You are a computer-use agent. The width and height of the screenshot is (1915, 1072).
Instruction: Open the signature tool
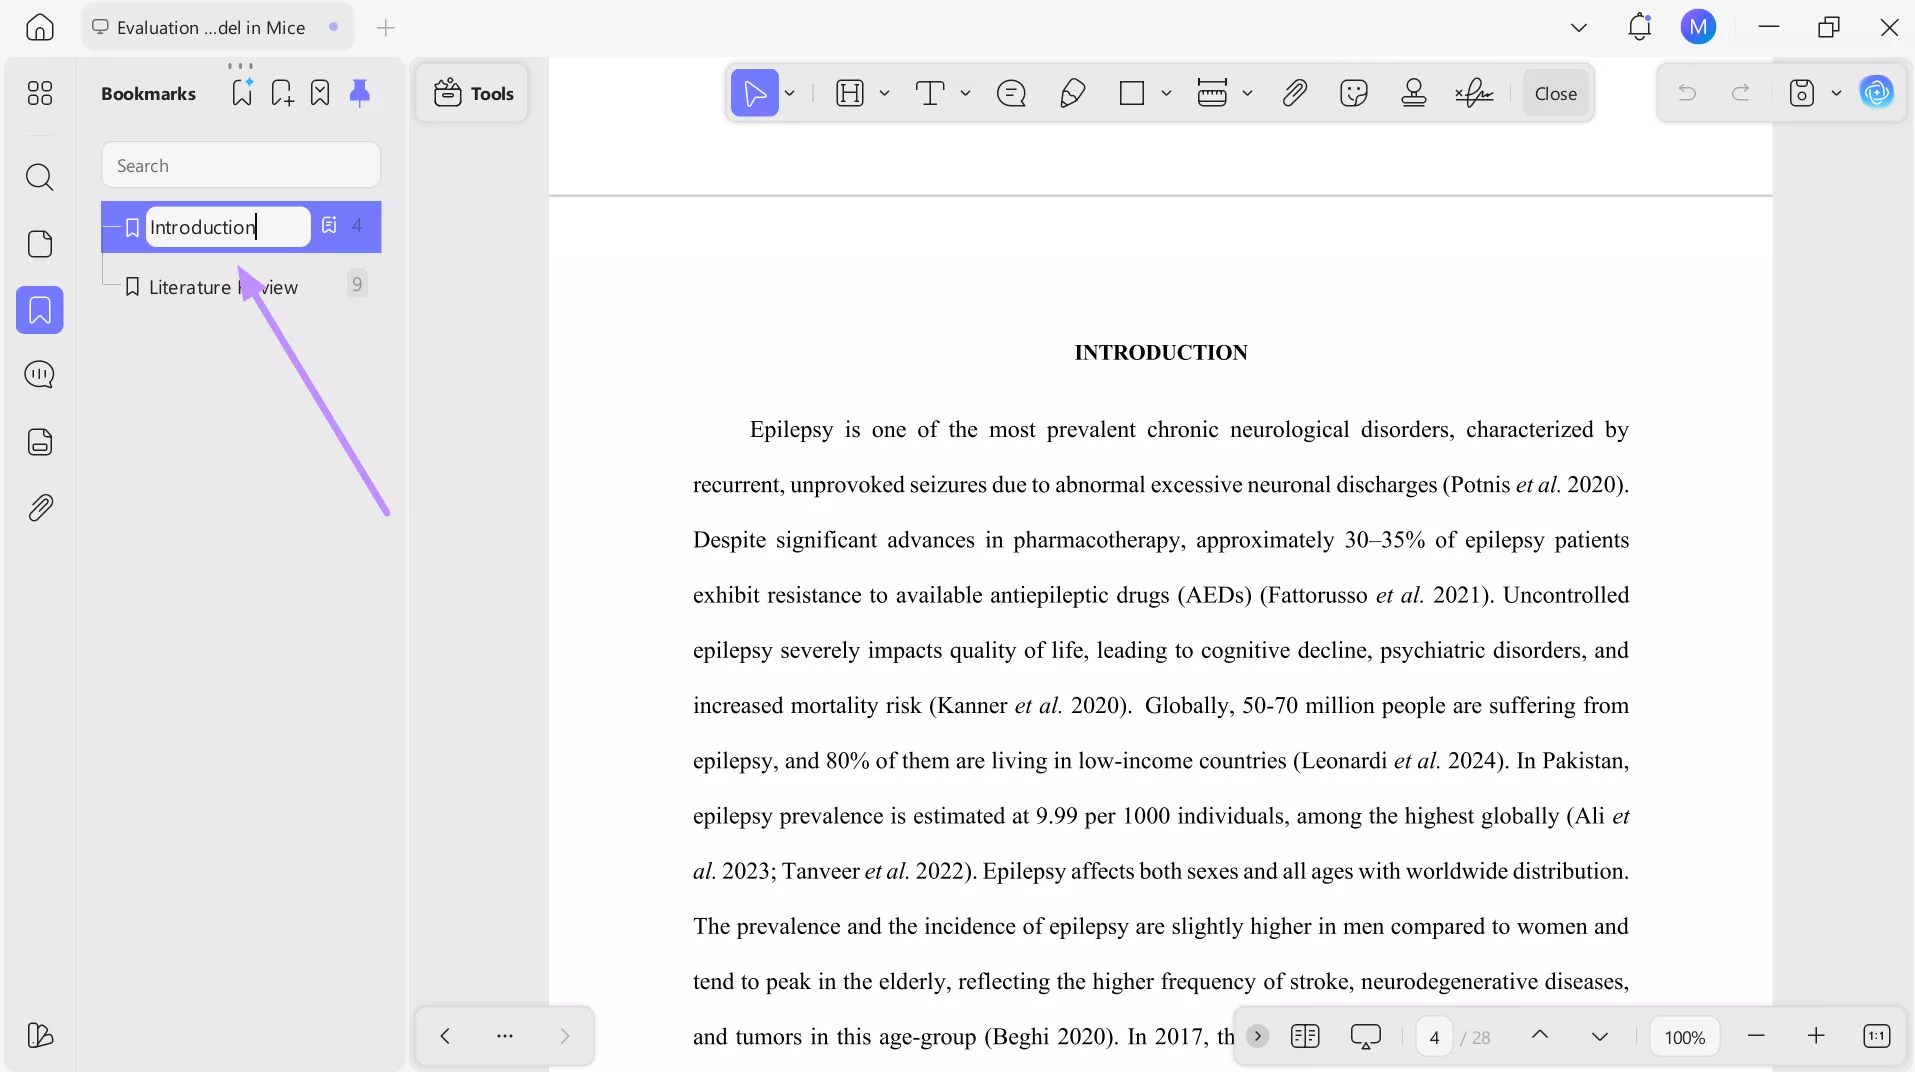[x=1474, y=93]
